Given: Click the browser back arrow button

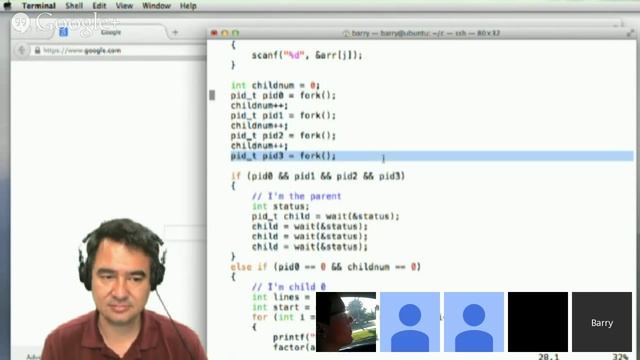Looking at the screenshot, I should tap(21, 51).
